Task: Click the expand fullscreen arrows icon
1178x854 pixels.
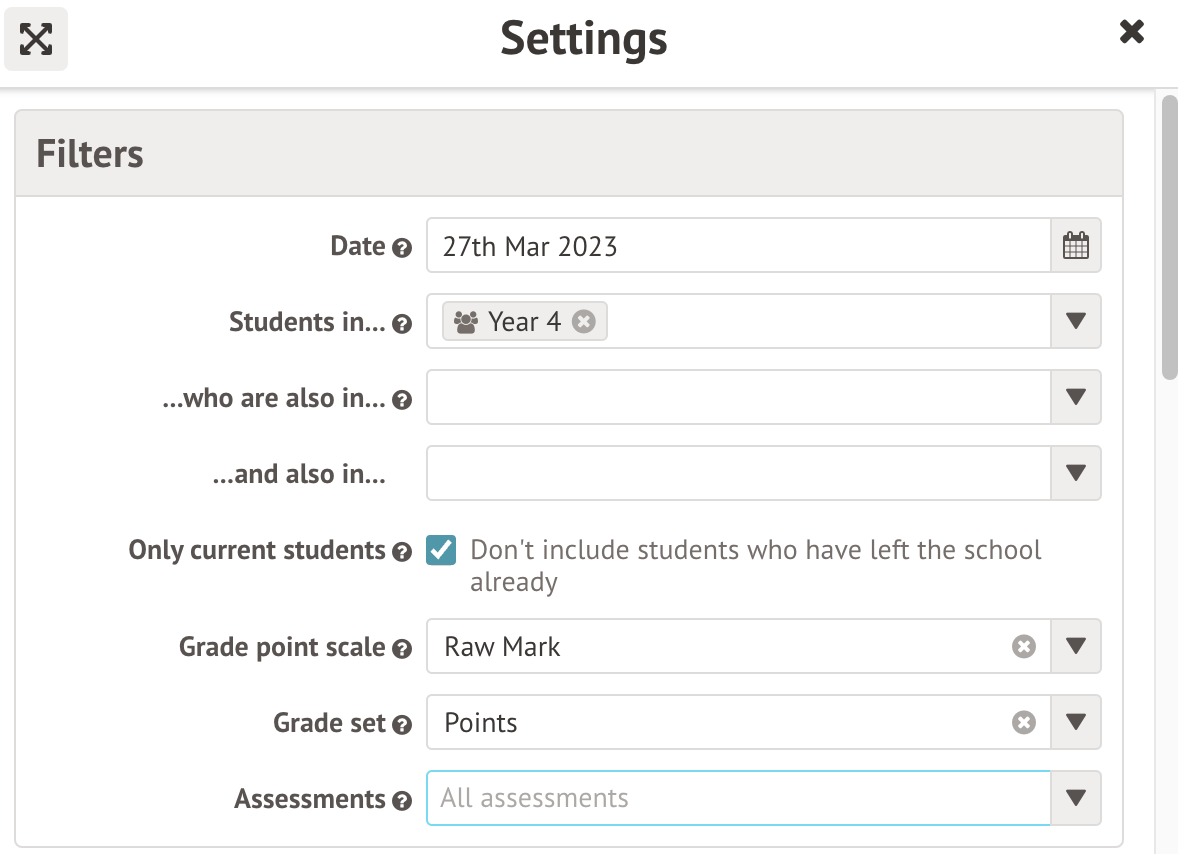Action: [x=36, y=40]
